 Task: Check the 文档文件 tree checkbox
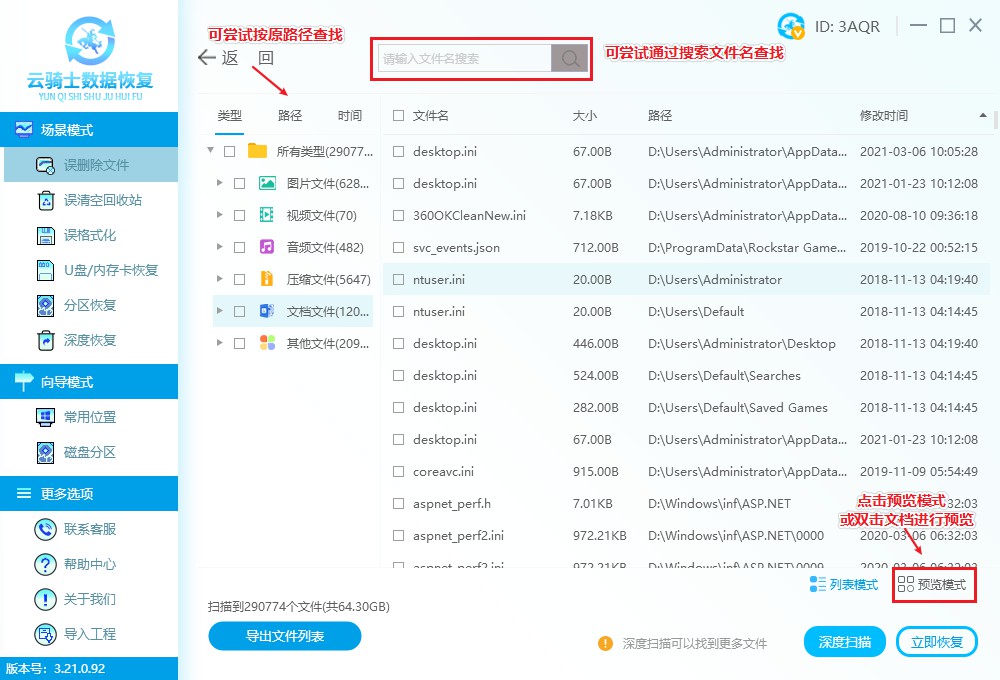click(240, 311)
